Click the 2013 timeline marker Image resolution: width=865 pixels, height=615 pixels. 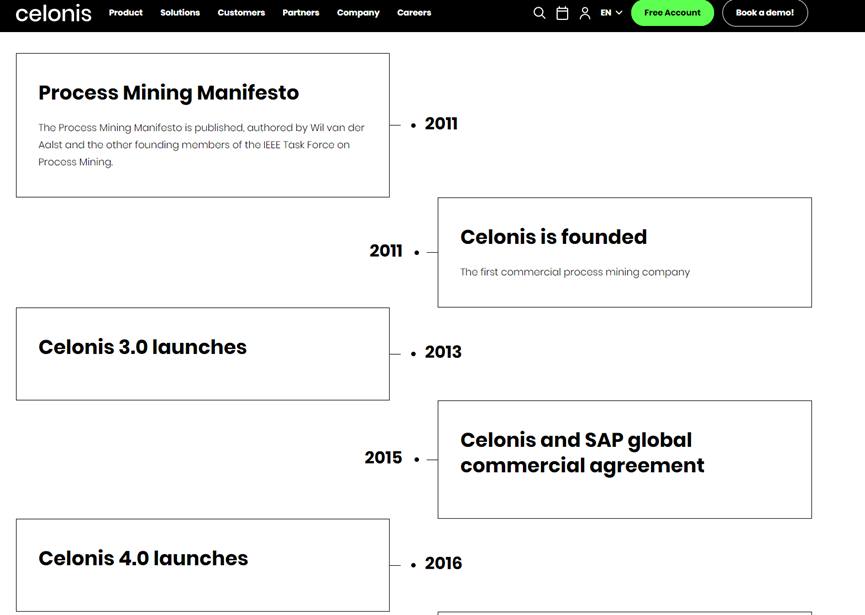413,353
